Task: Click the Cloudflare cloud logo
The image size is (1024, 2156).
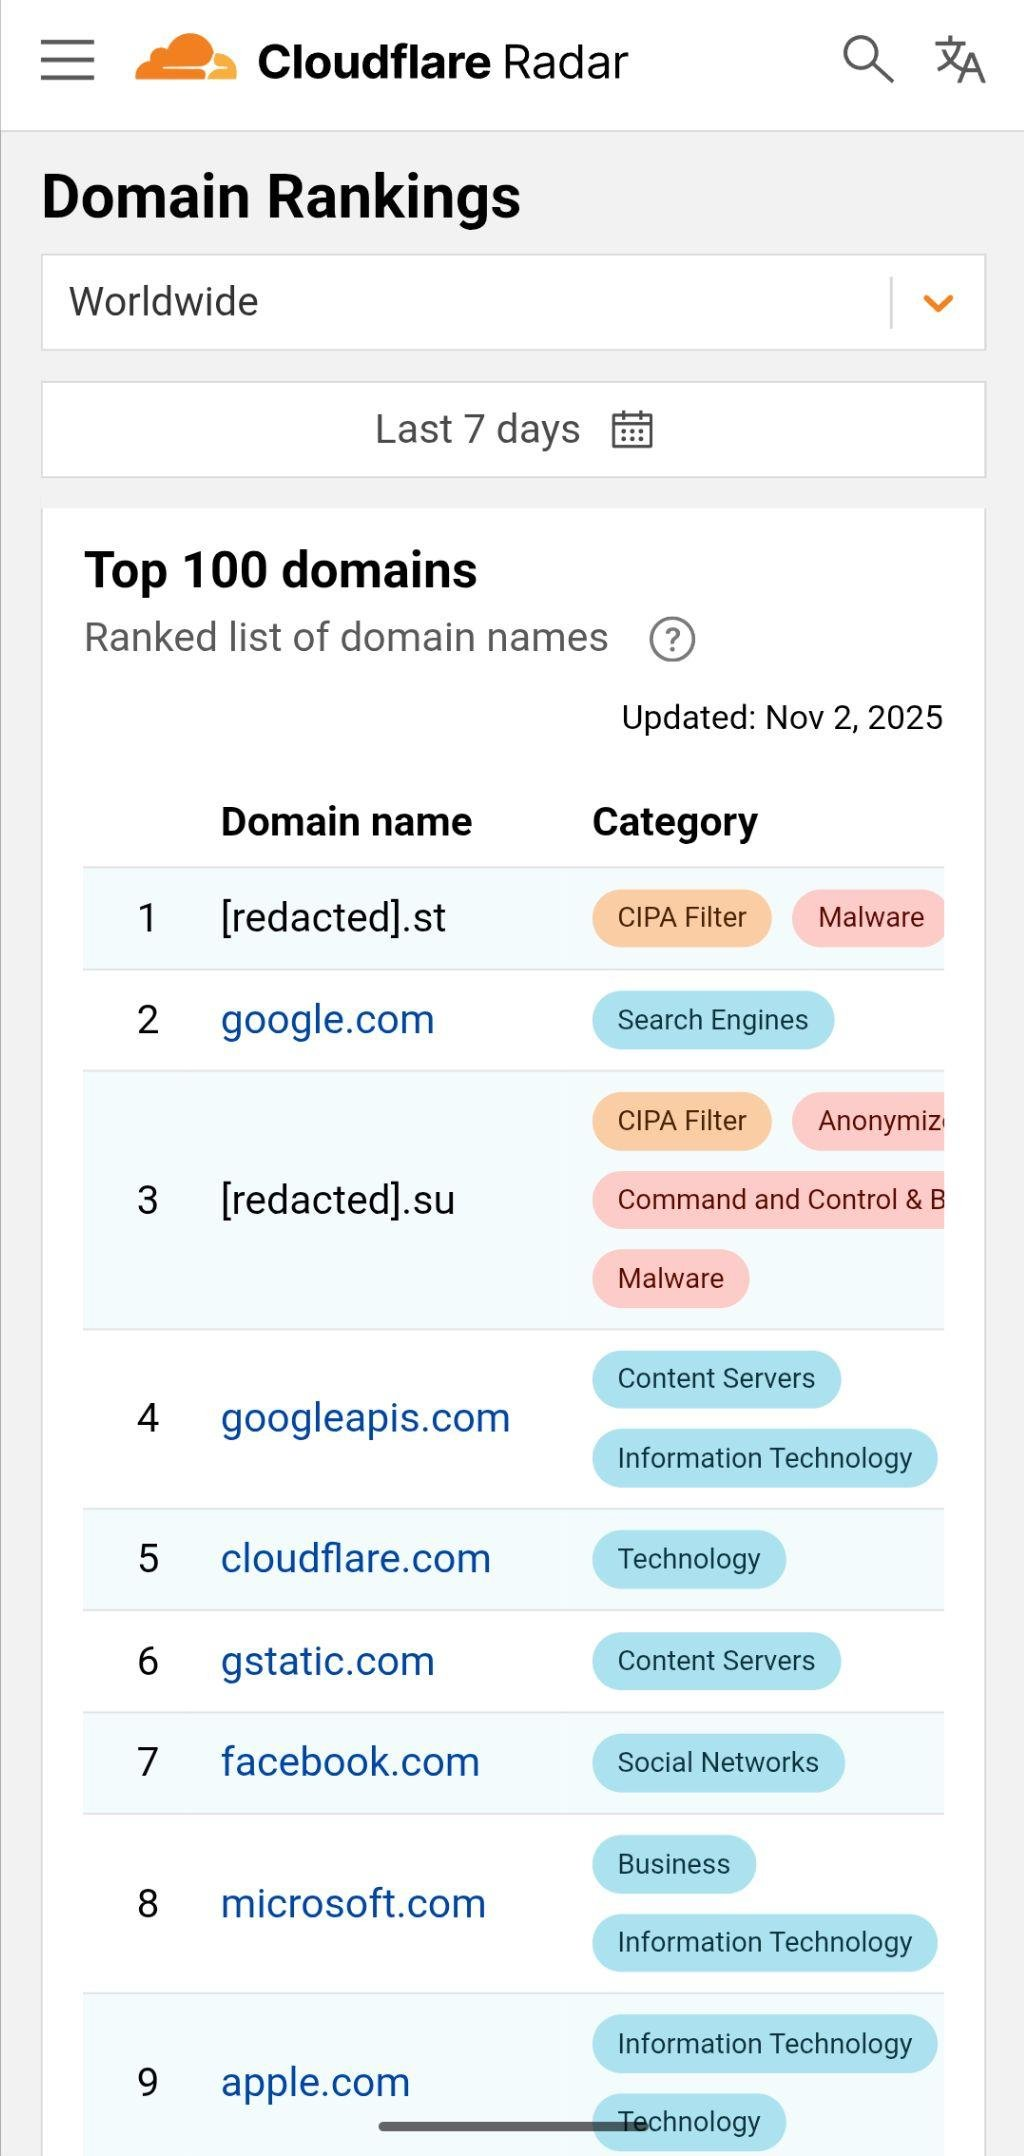Action: [x=186, y=58]
